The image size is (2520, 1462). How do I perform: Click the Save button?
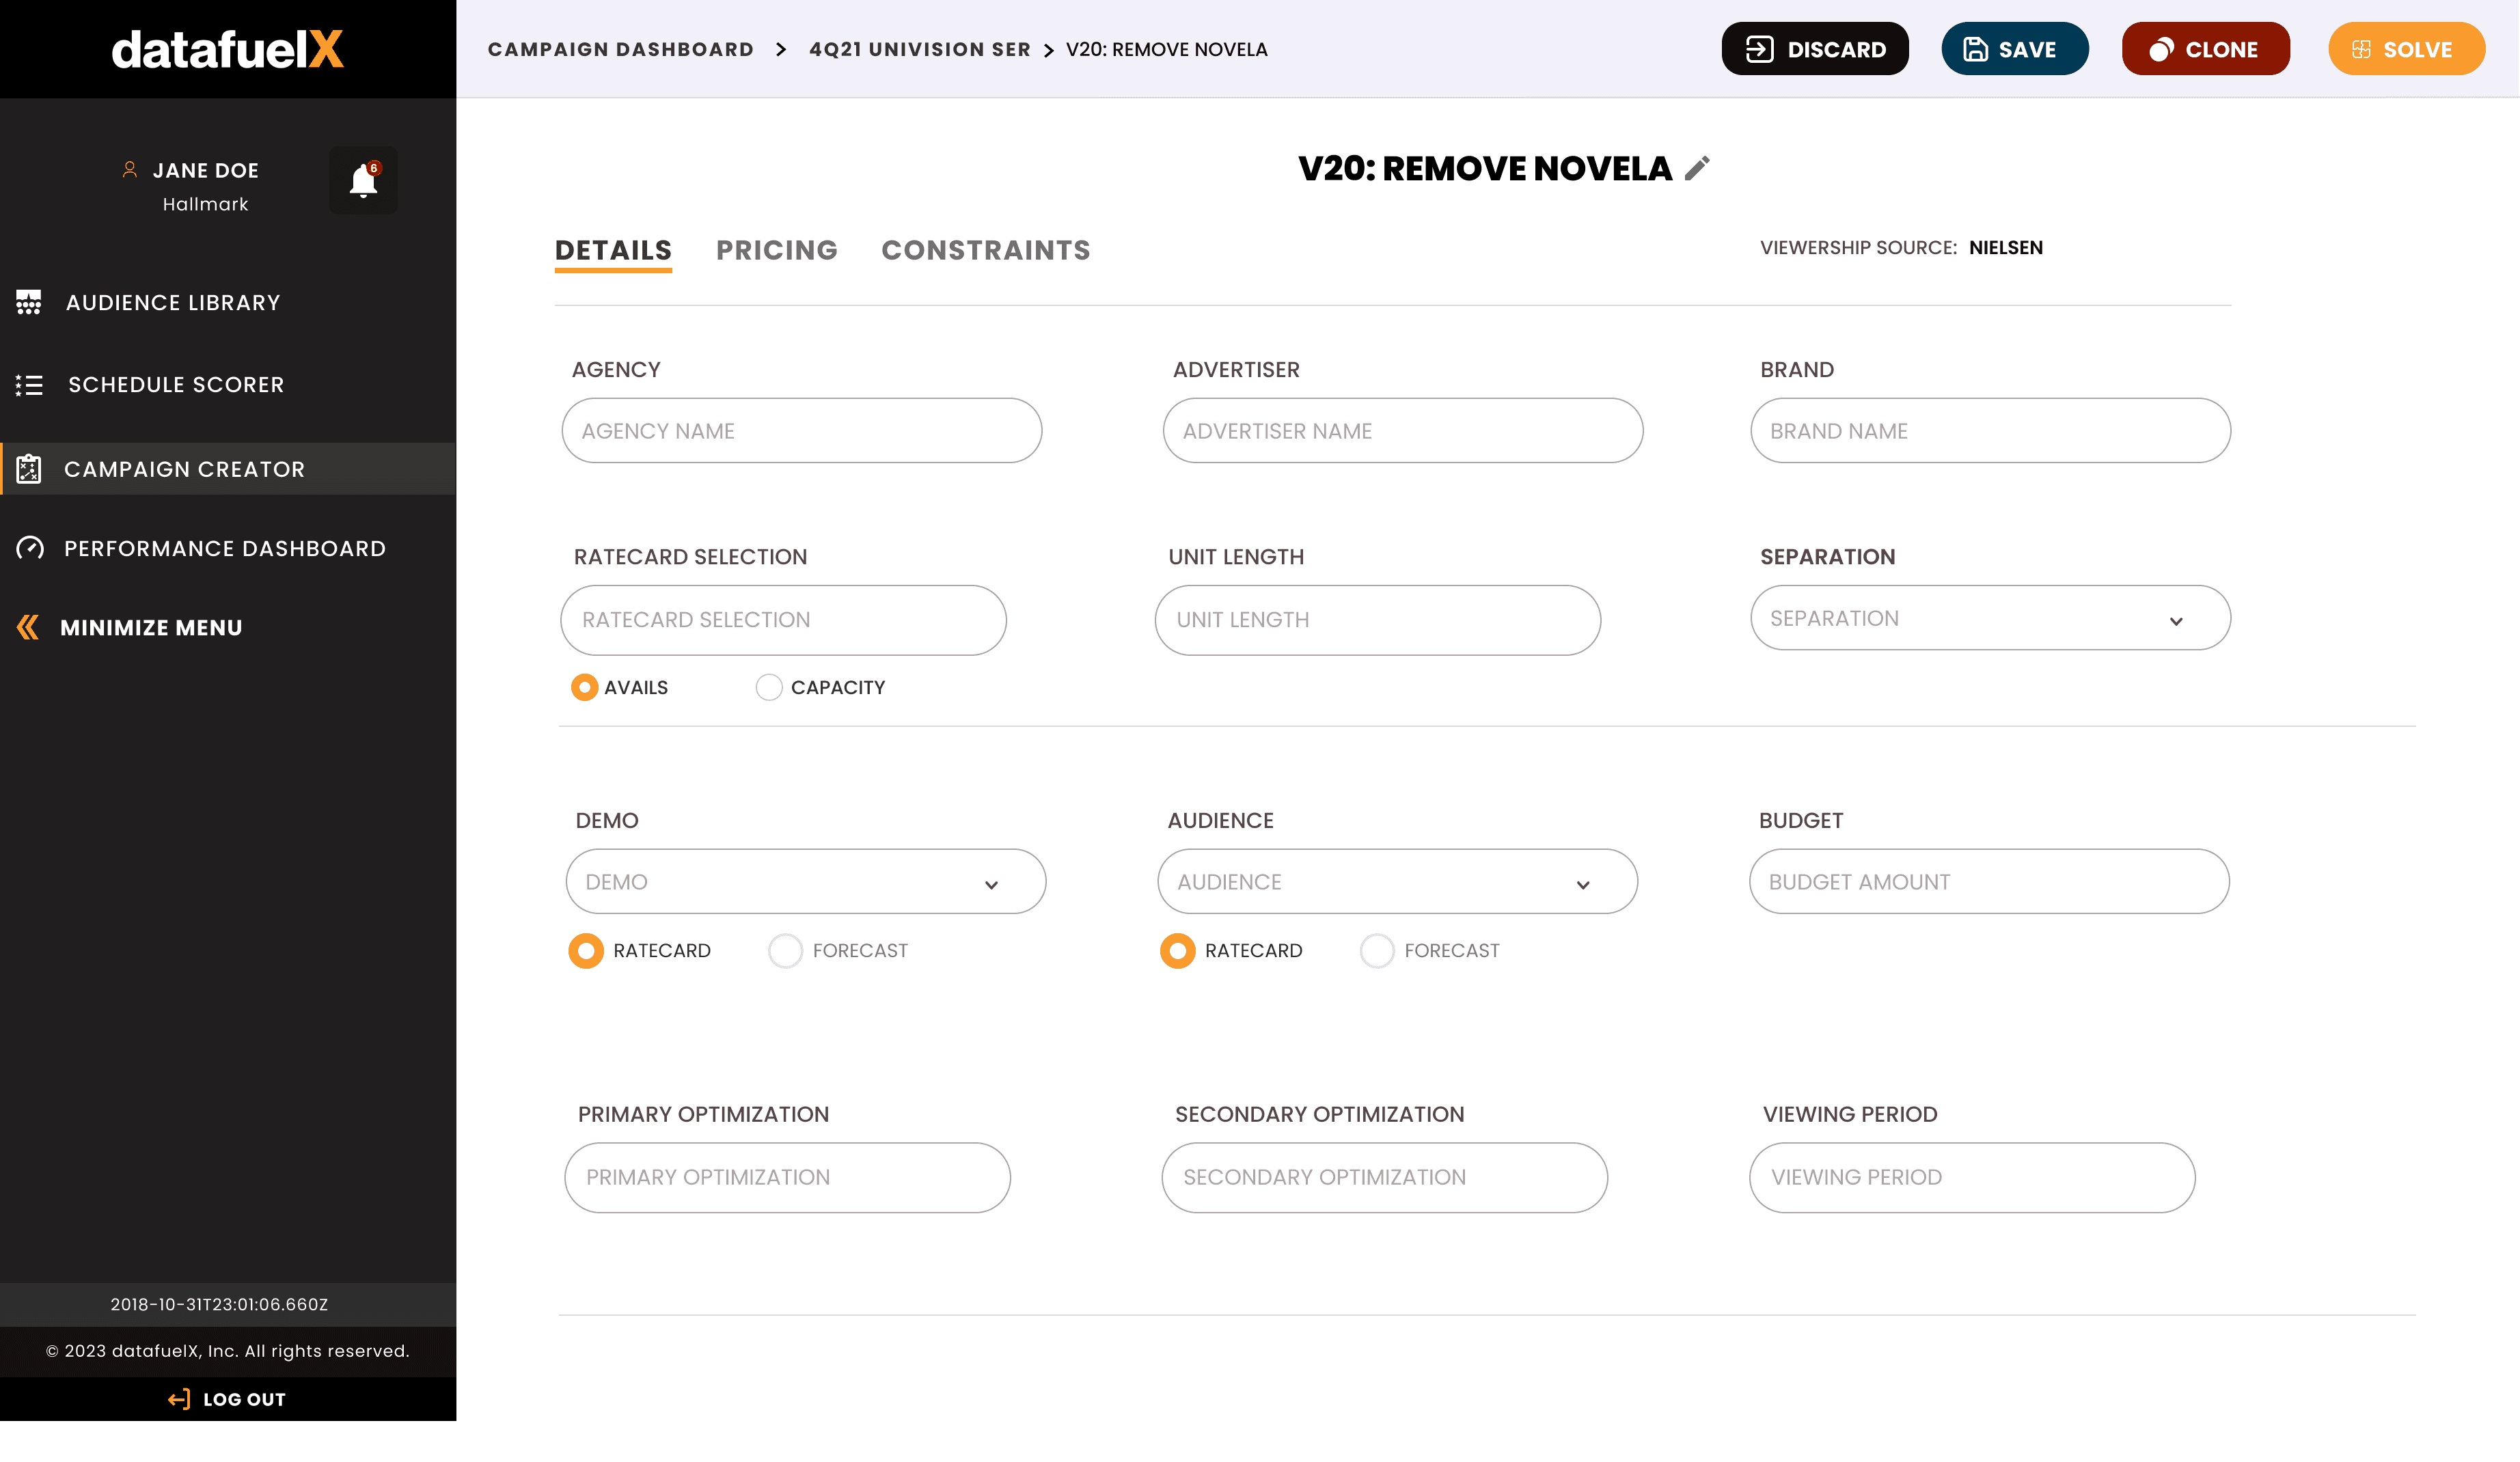point(2015,49)
